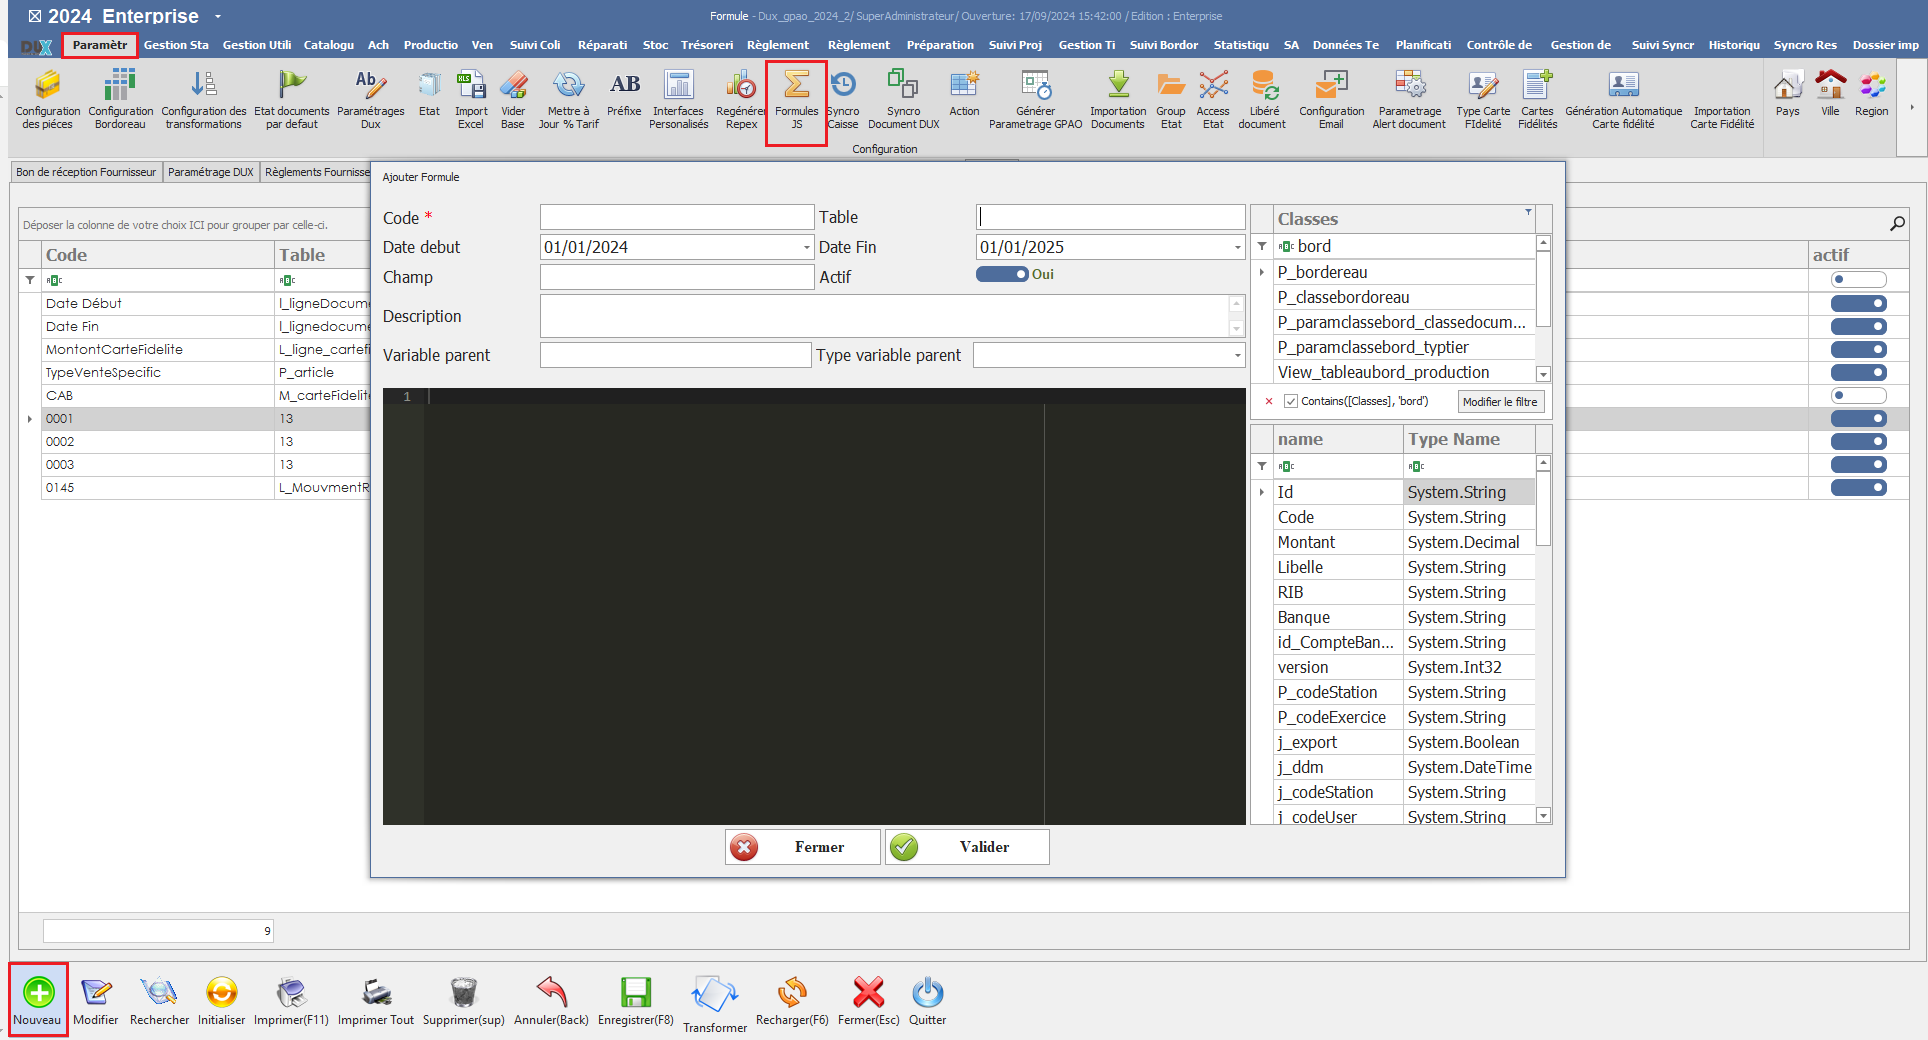Uncheck the Contains Classes bord filter checkbox

(1291, 401)
